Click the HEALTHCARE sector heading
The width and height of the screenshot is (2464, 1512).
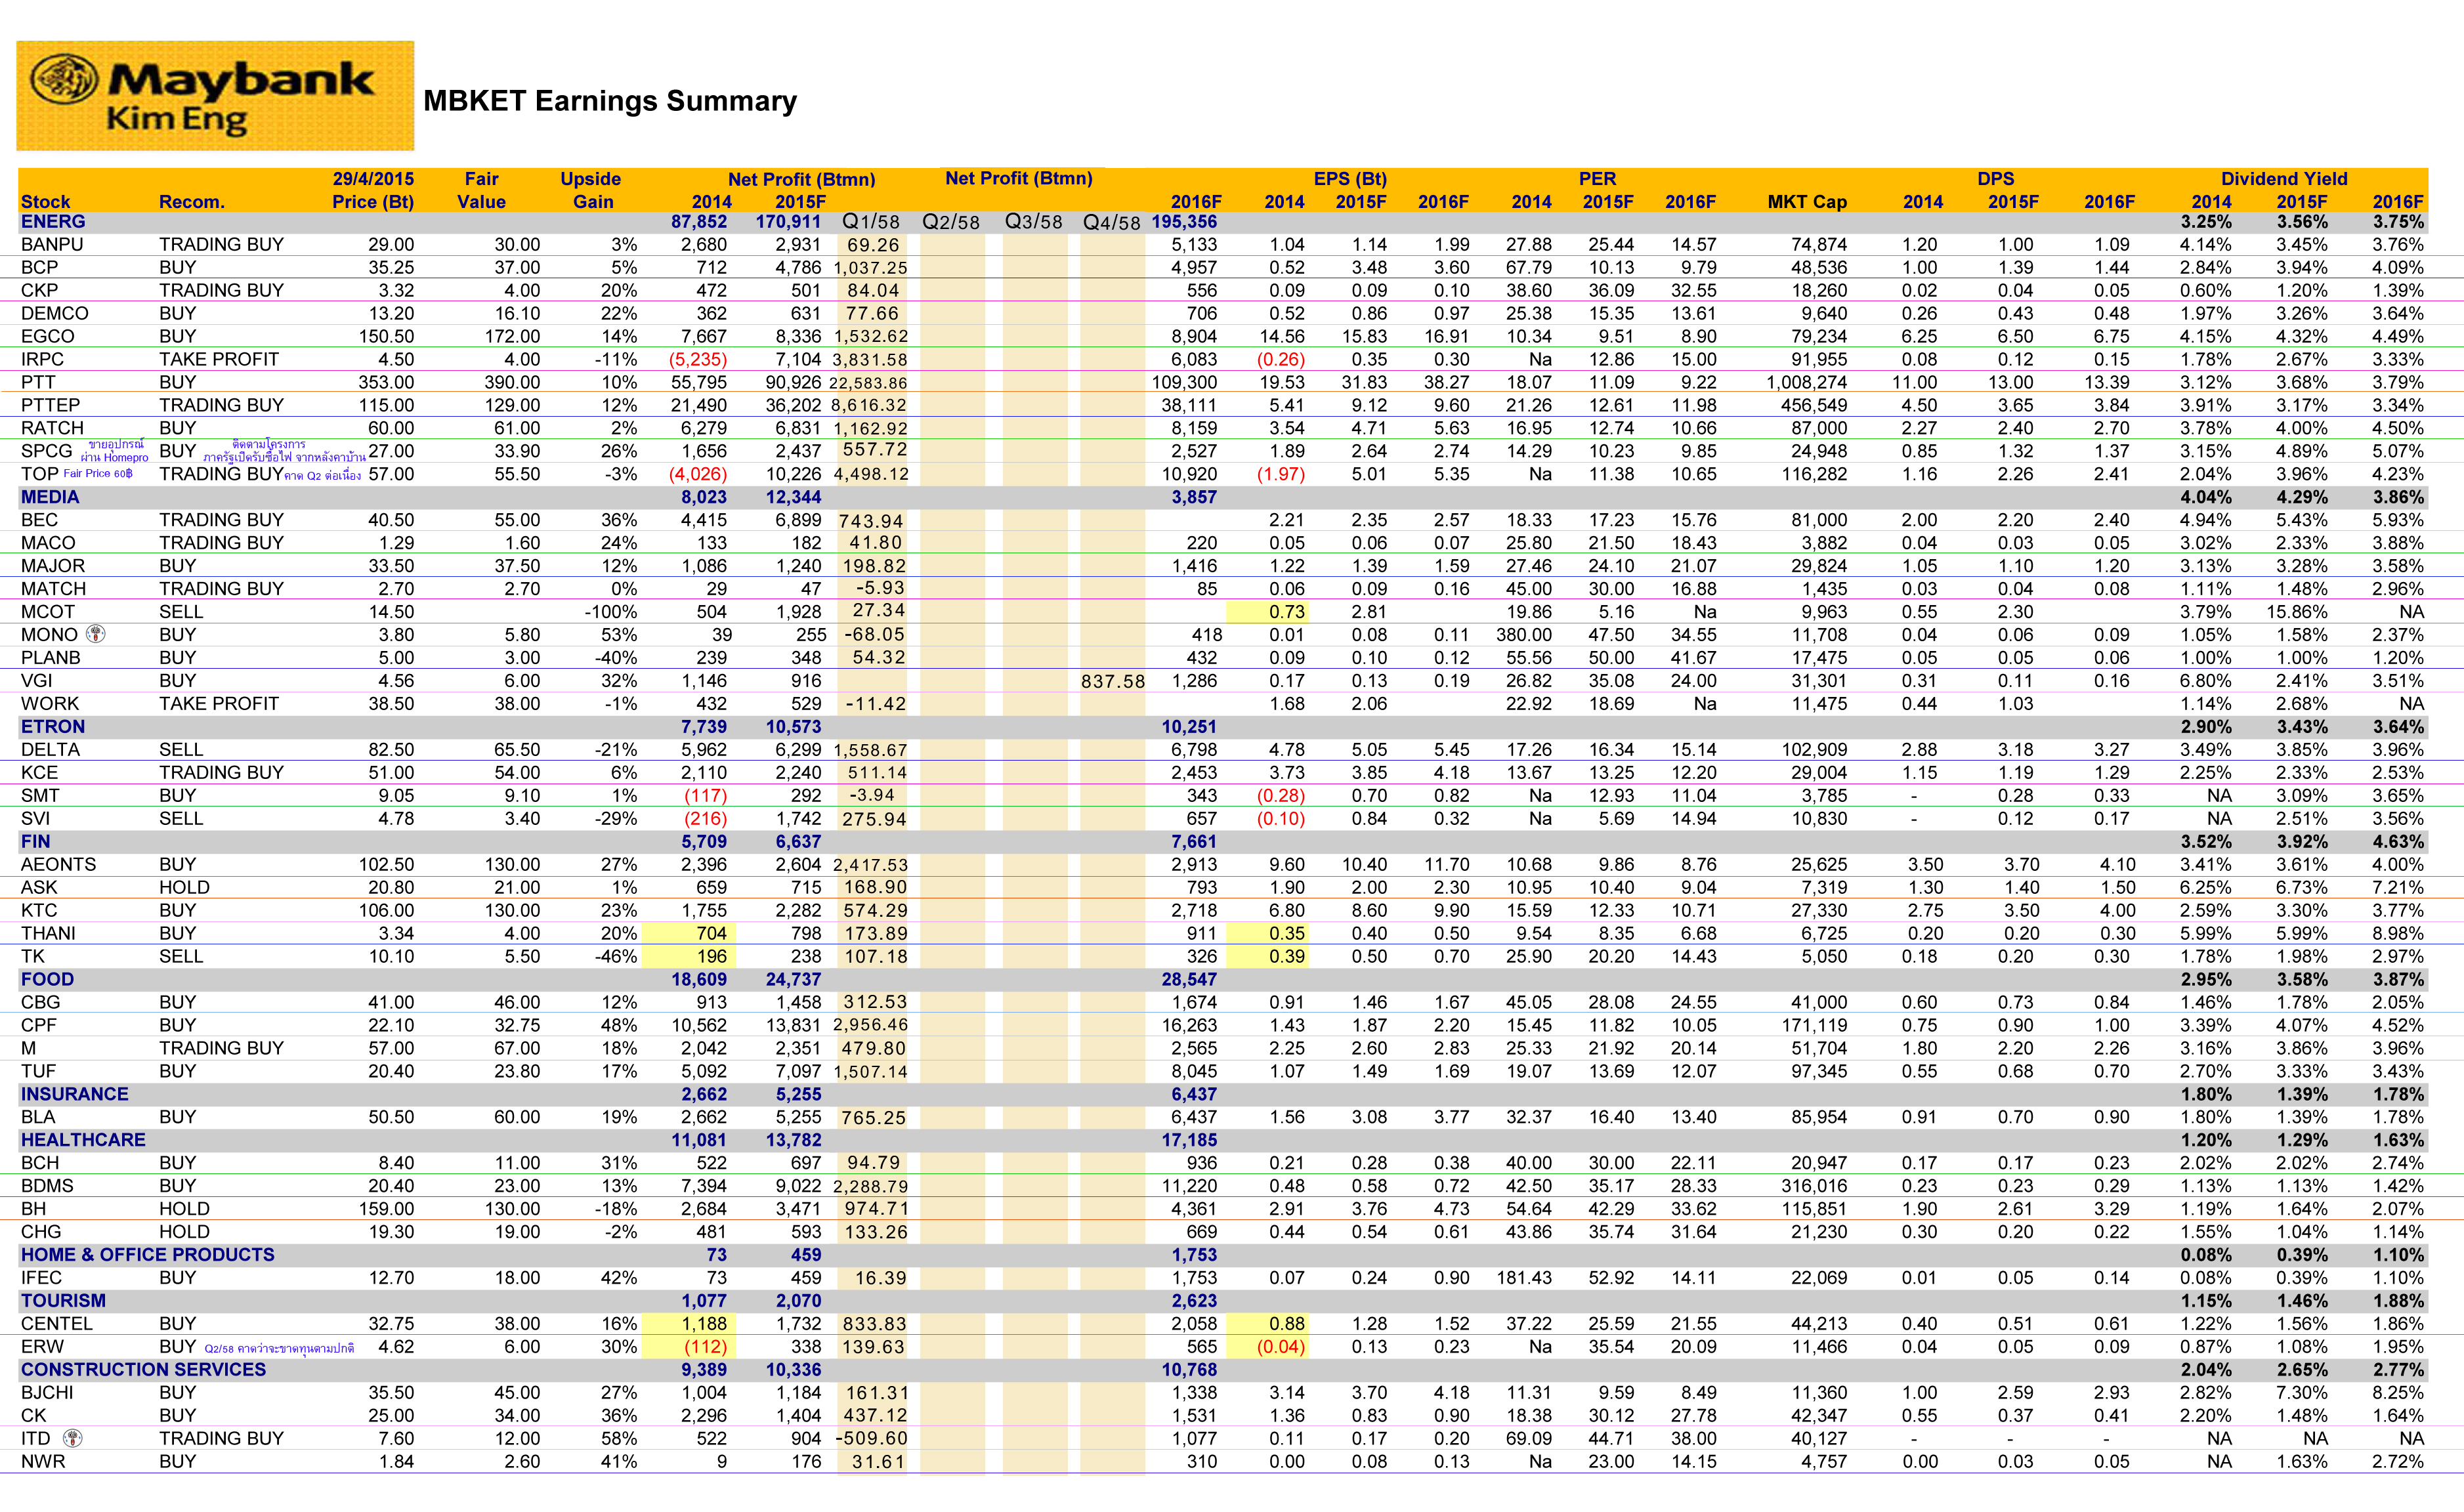click(83, 1140)
